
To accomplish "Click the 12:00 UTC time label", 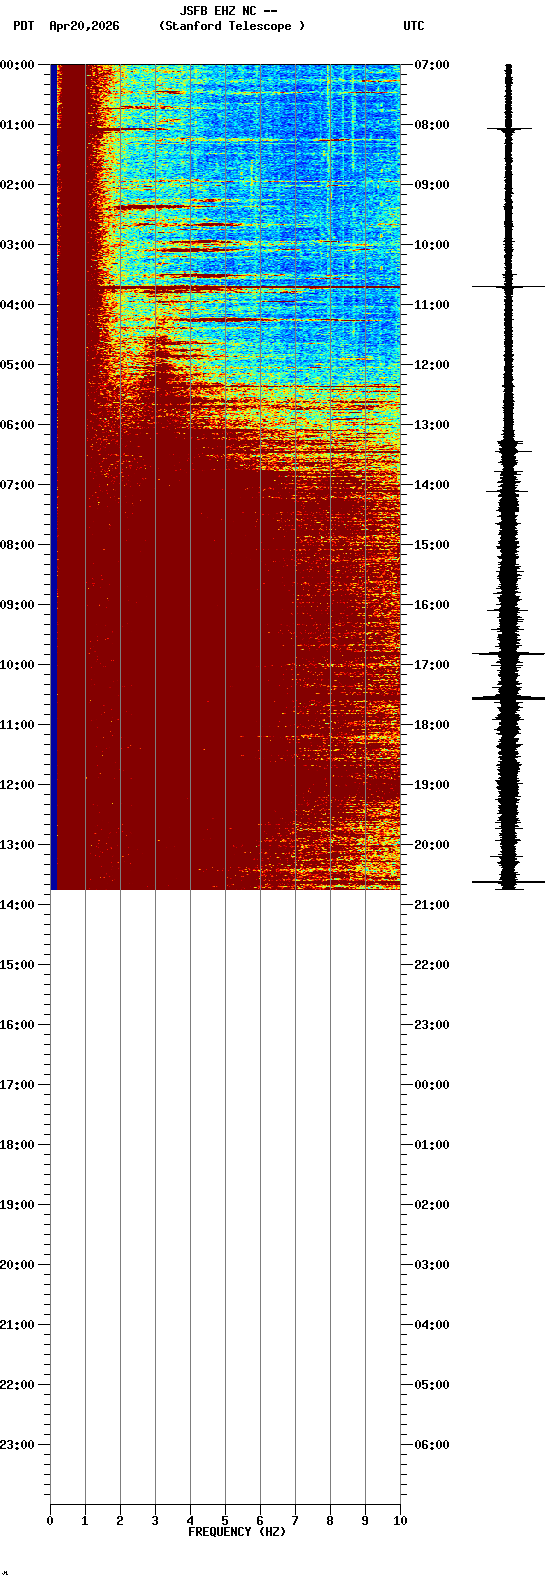I will 432,365.
